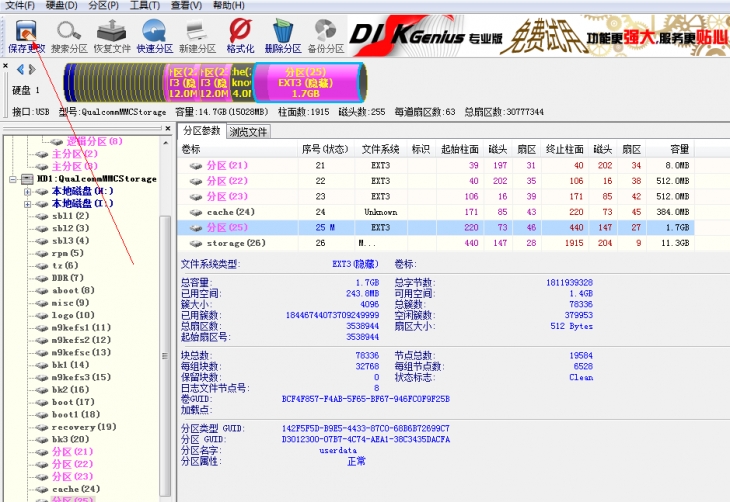Select DDR(7) tree item
730x502 pixels.
(68, 278)
